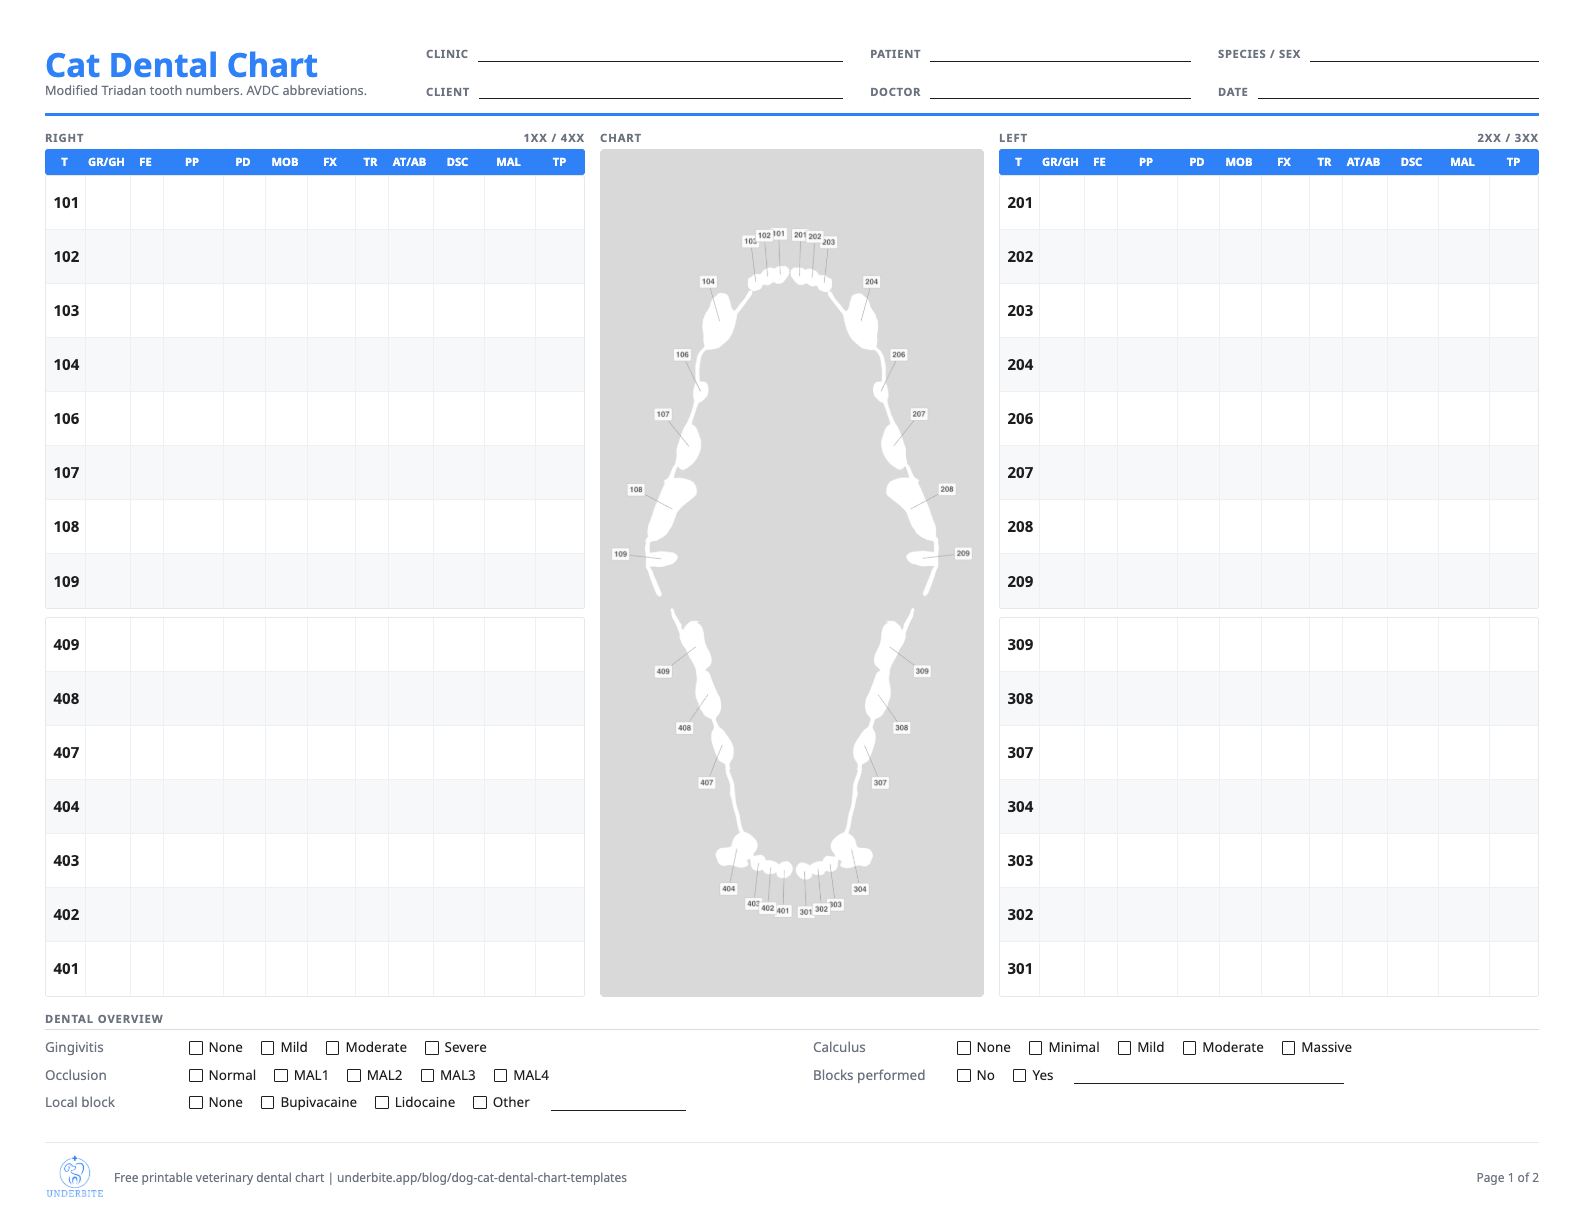This screenshot has width=1584, height=1224.
Task: Mark the MAL4 checkbox
Action: (501, 1076)
